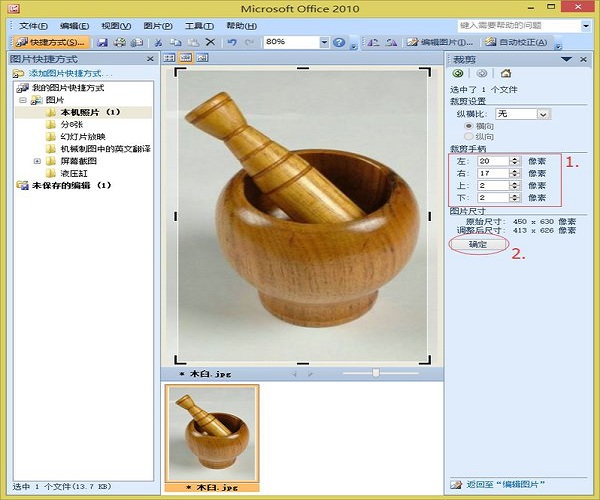Select the 纵向 radio button
The height and width of the screenshot is (500, 600).
[x=467, y=137]
